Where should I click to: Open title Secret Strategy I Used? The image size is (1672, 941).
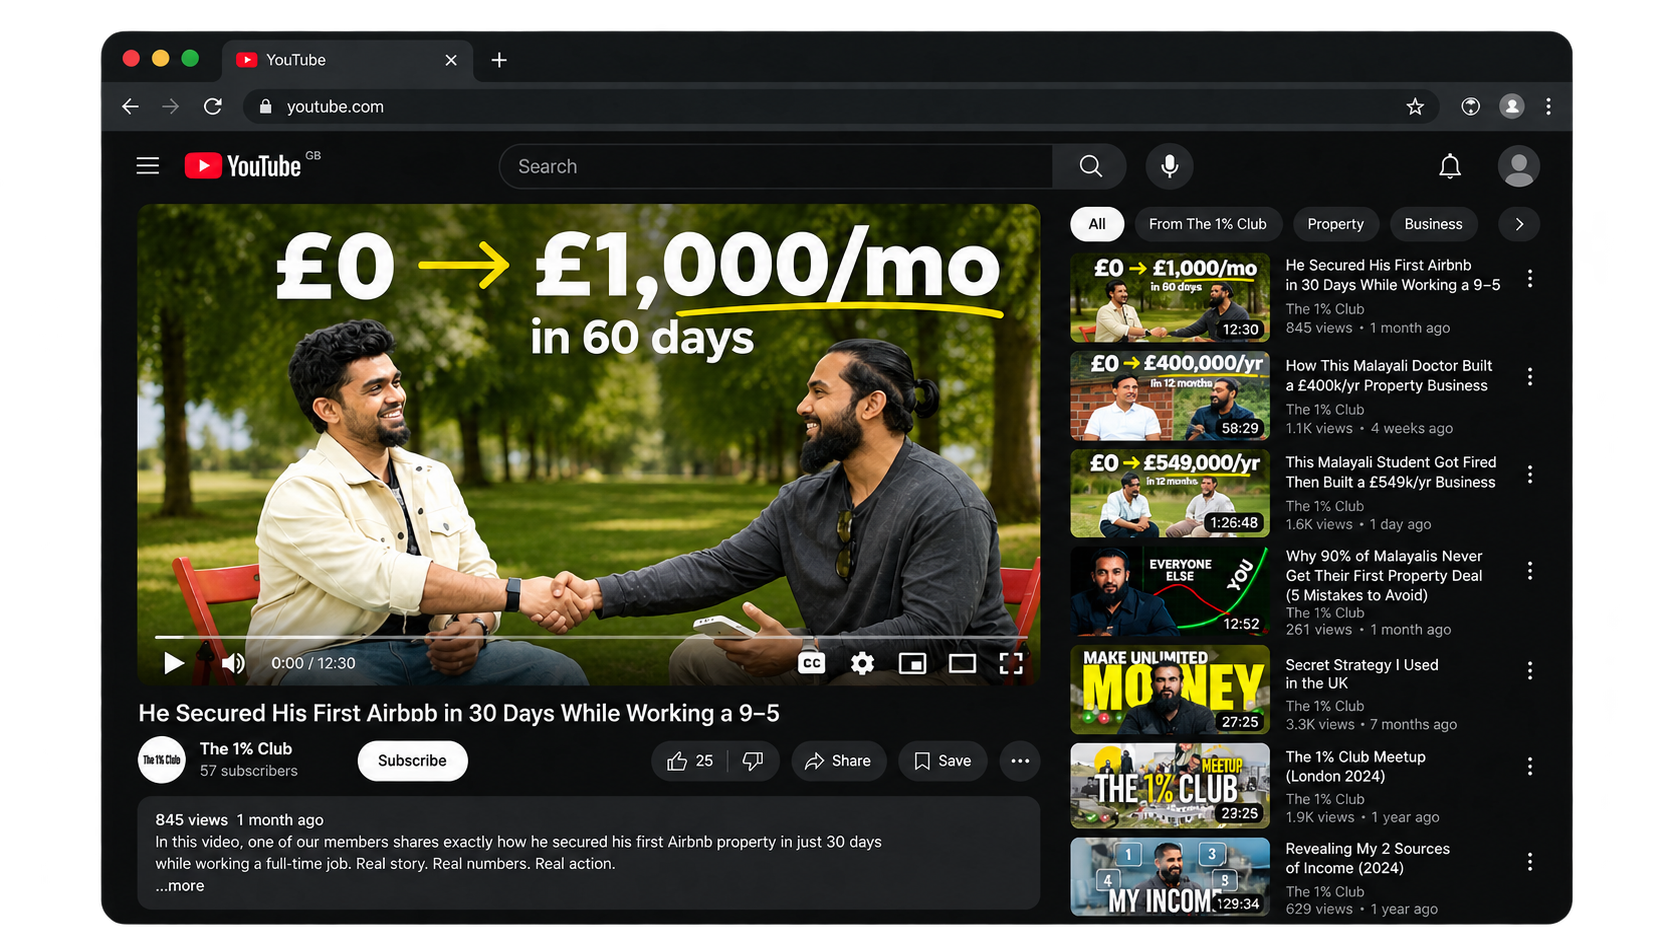[1362, 674]
